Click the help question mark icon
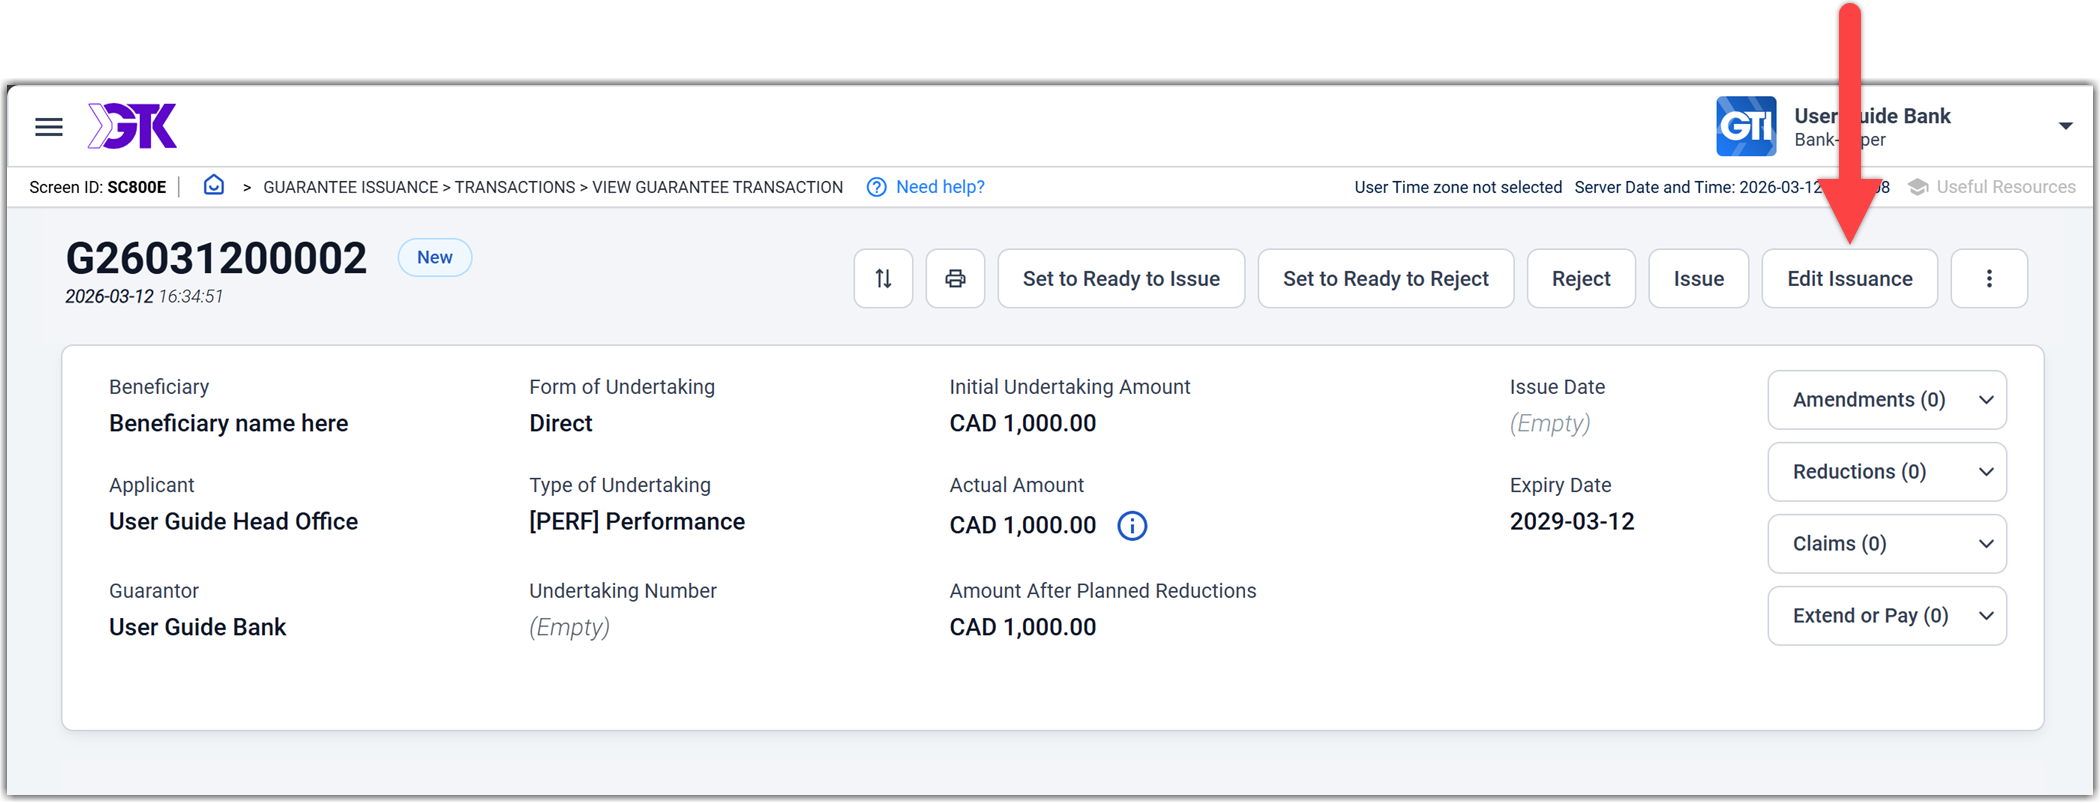Viewport: 2100px width, 803px height. (877, 187)
